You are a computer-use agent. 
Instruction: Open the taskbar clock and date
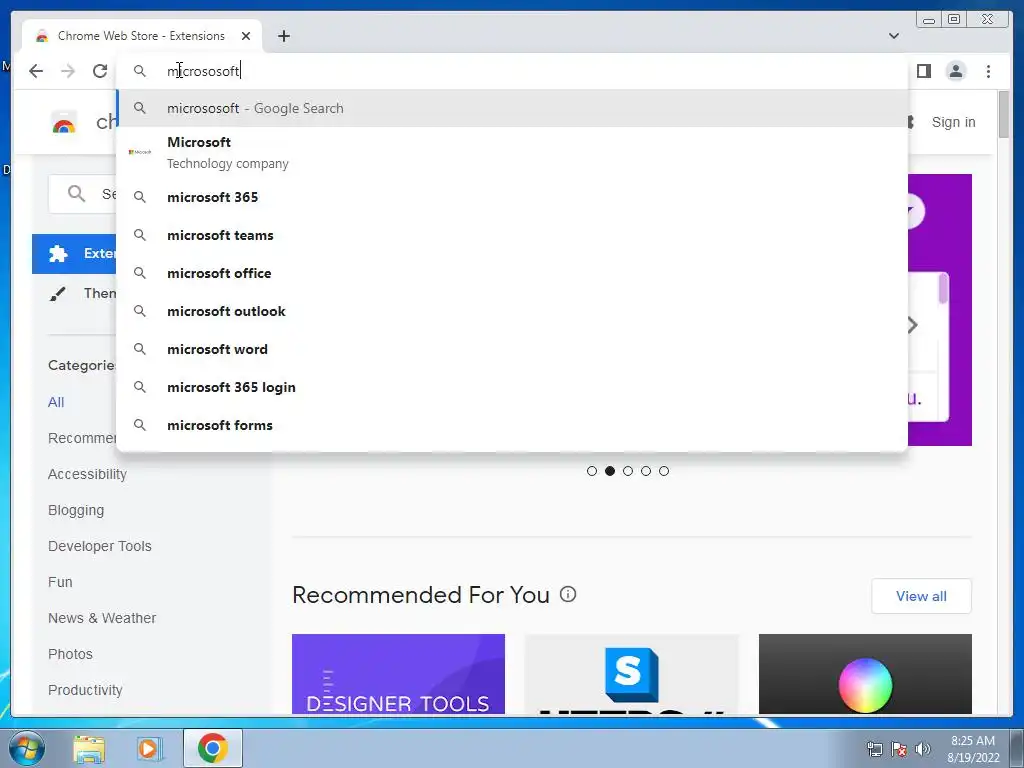tap(973, 749)
